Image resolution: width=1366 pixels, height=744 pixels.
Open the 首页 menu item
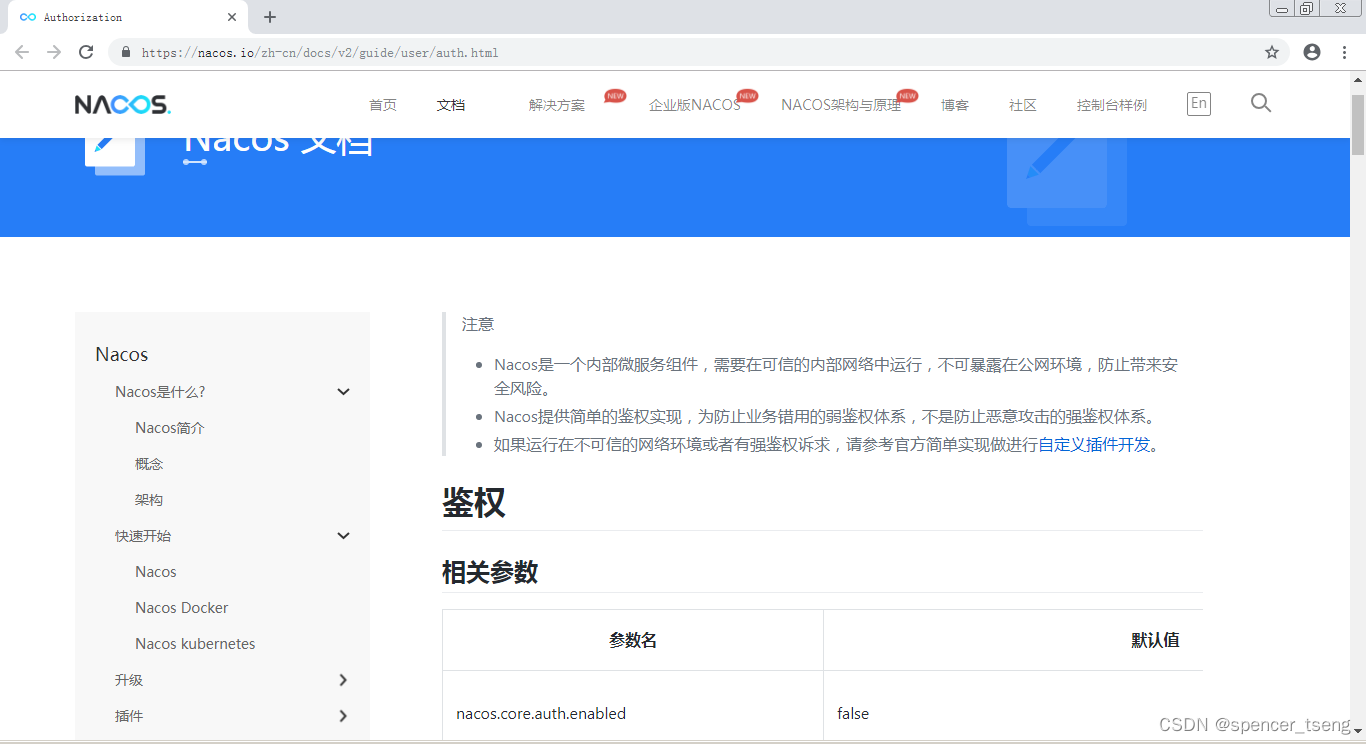click(383, 105)
